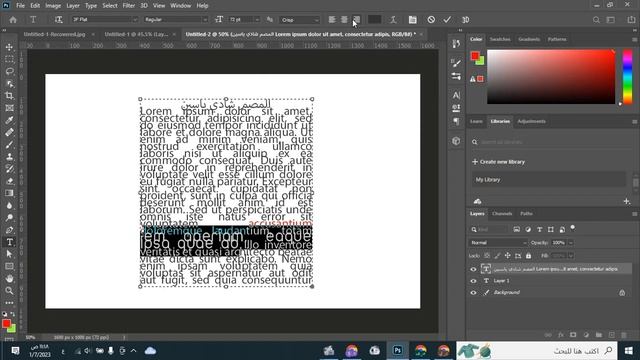Open the font size dropdown
Screen dimensions: 640x360
(x=257, y=20)
